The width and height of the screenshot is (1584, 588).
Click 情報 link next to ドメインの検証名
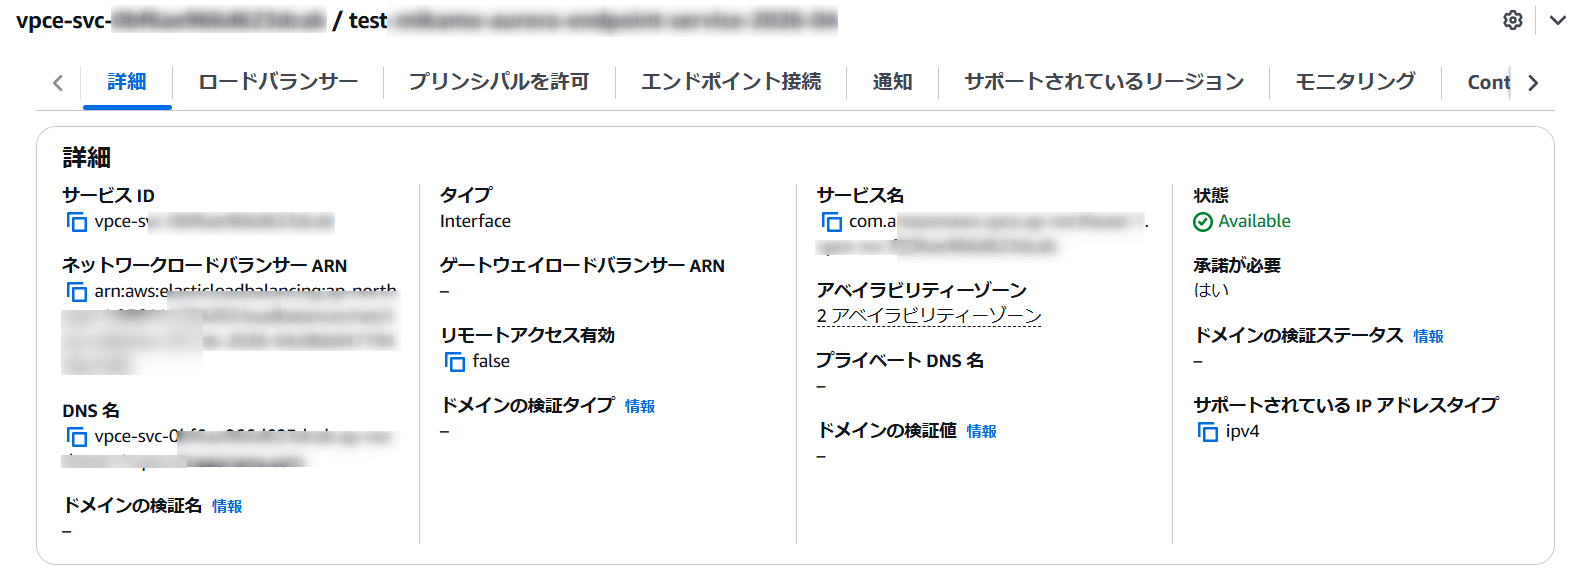227,506
